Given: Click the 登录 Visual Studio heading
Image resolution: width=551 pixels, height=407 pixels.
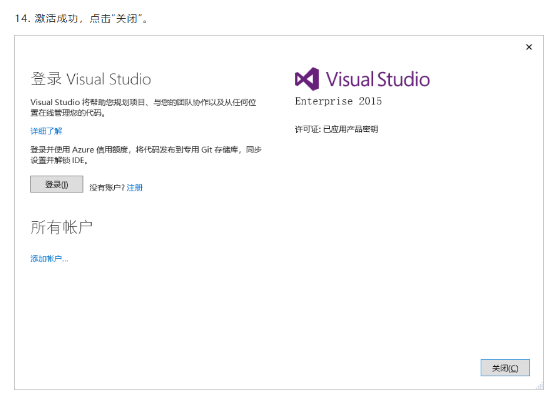Looking at the screenshot, I should (x=91, y=79).
